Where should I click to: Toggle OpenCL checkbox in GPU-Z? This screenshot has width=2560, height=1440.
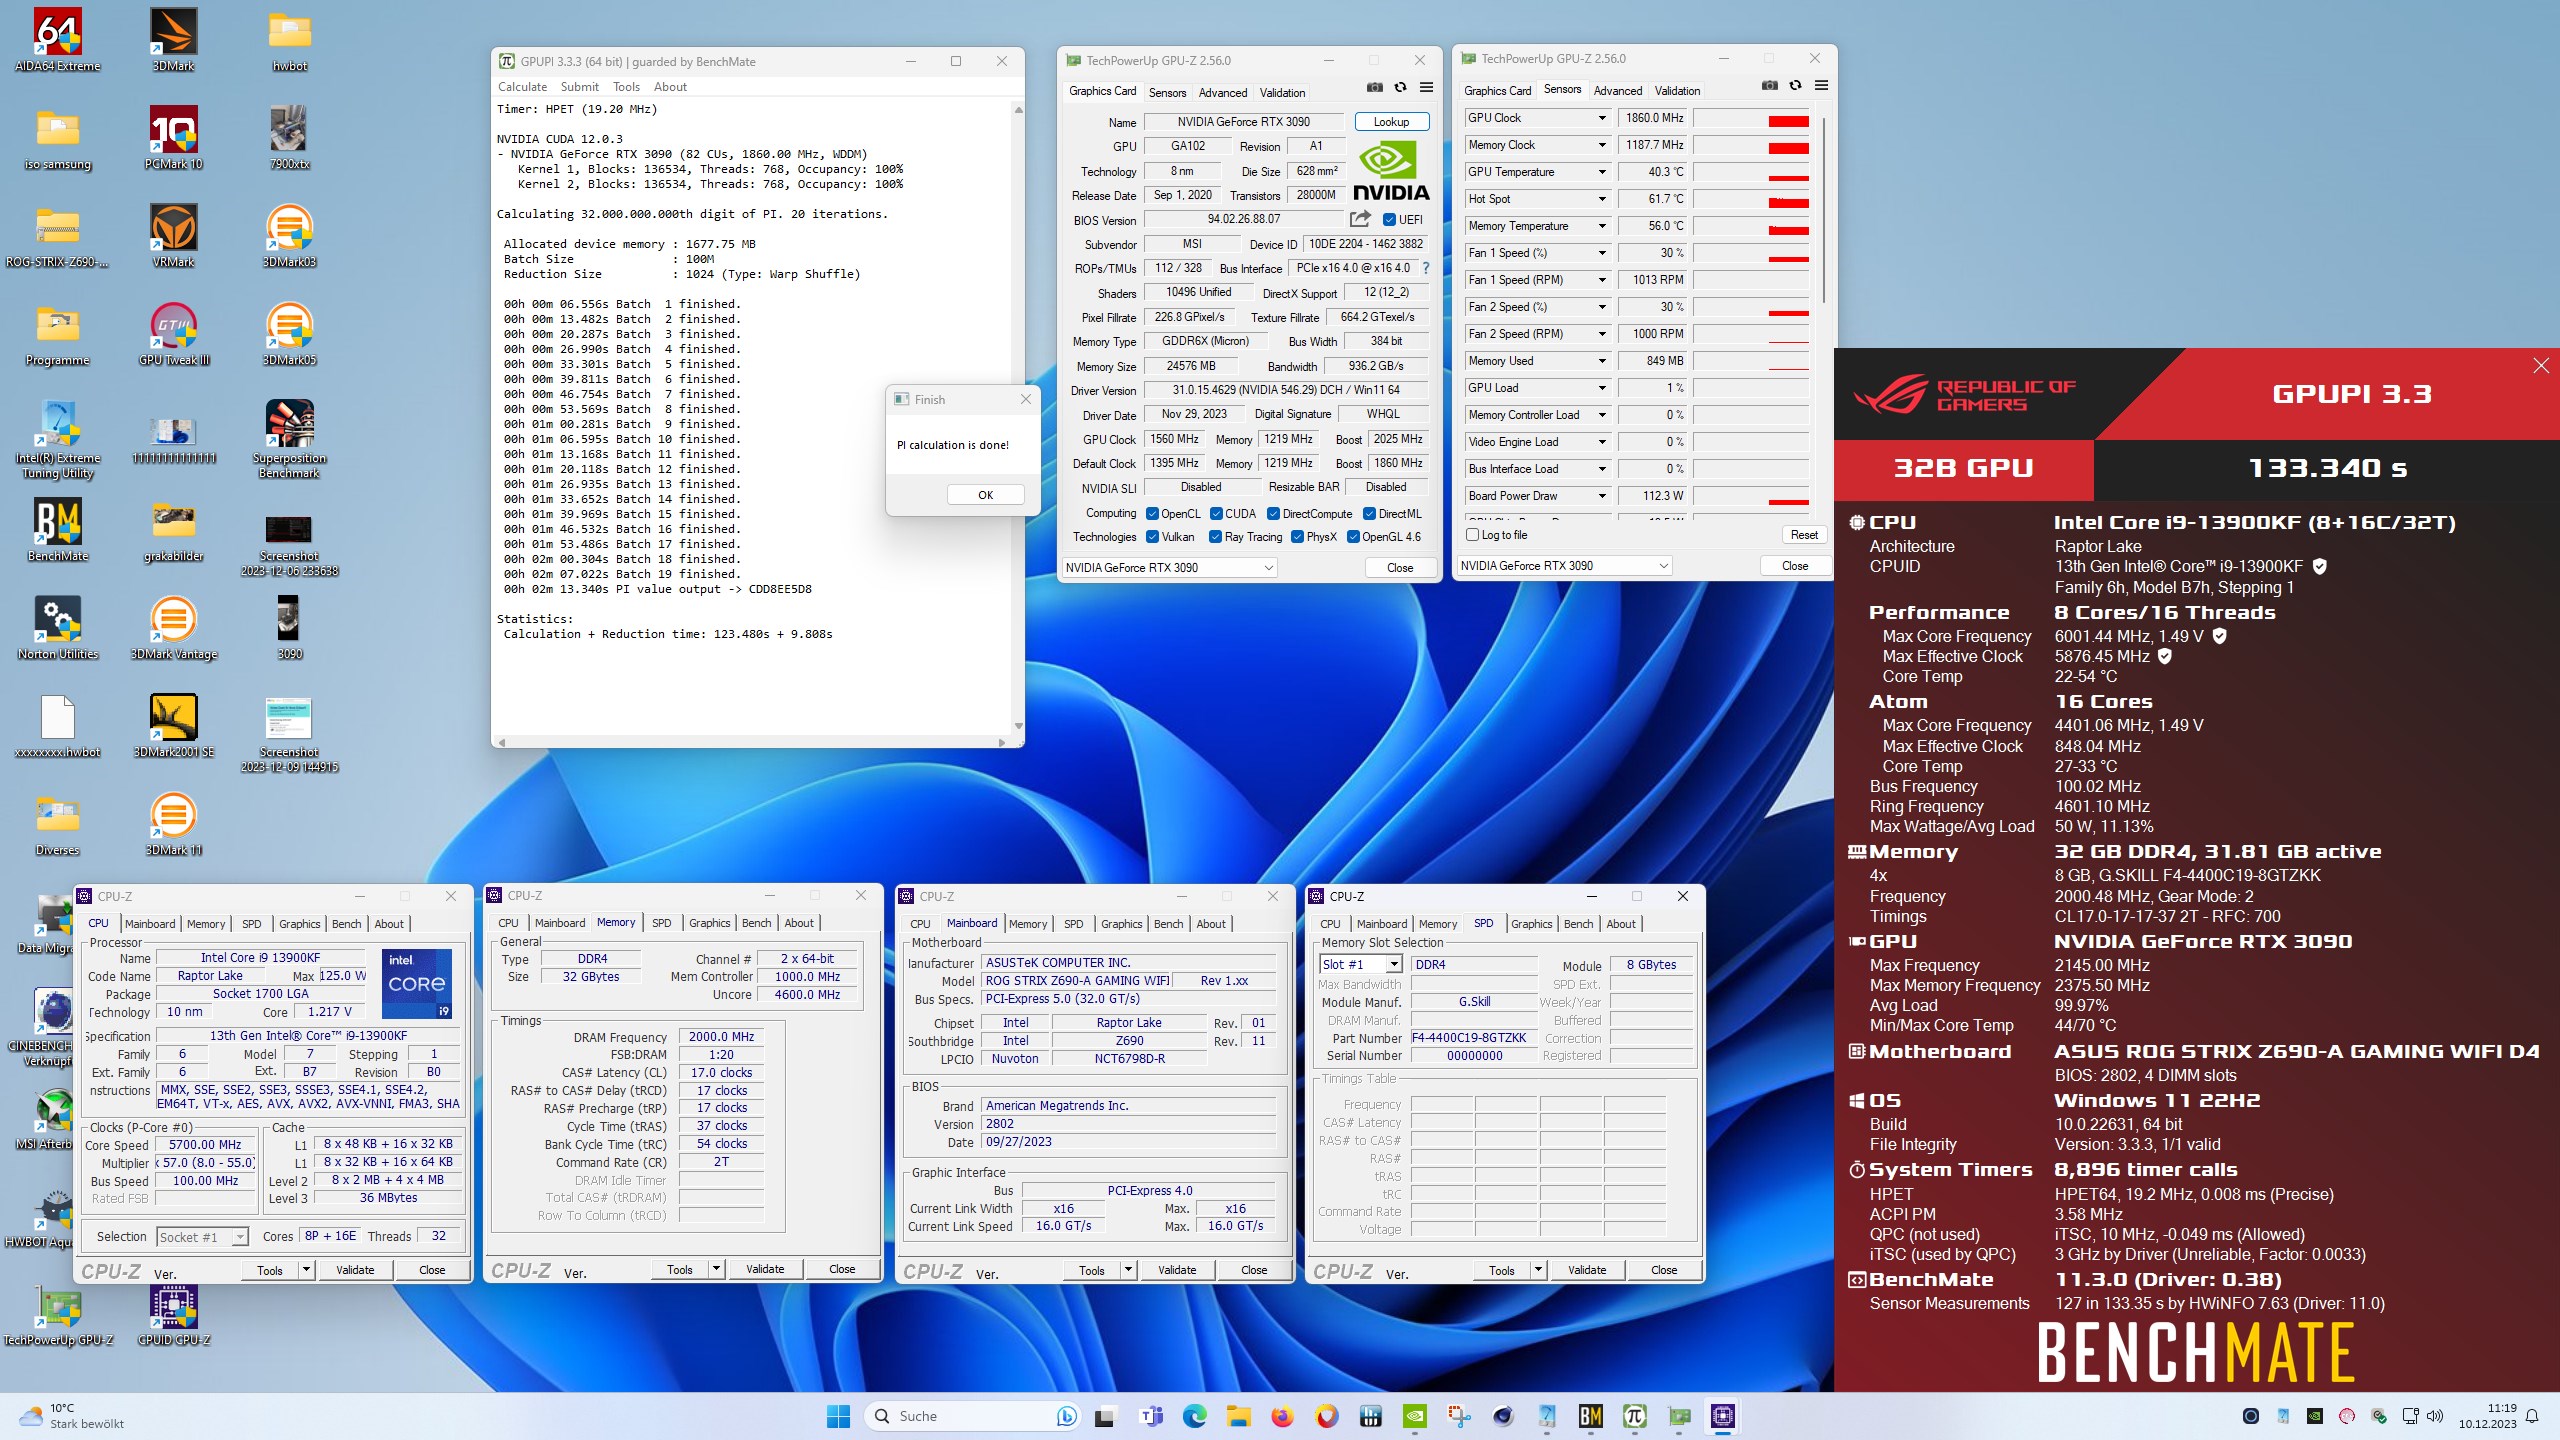1152,514
